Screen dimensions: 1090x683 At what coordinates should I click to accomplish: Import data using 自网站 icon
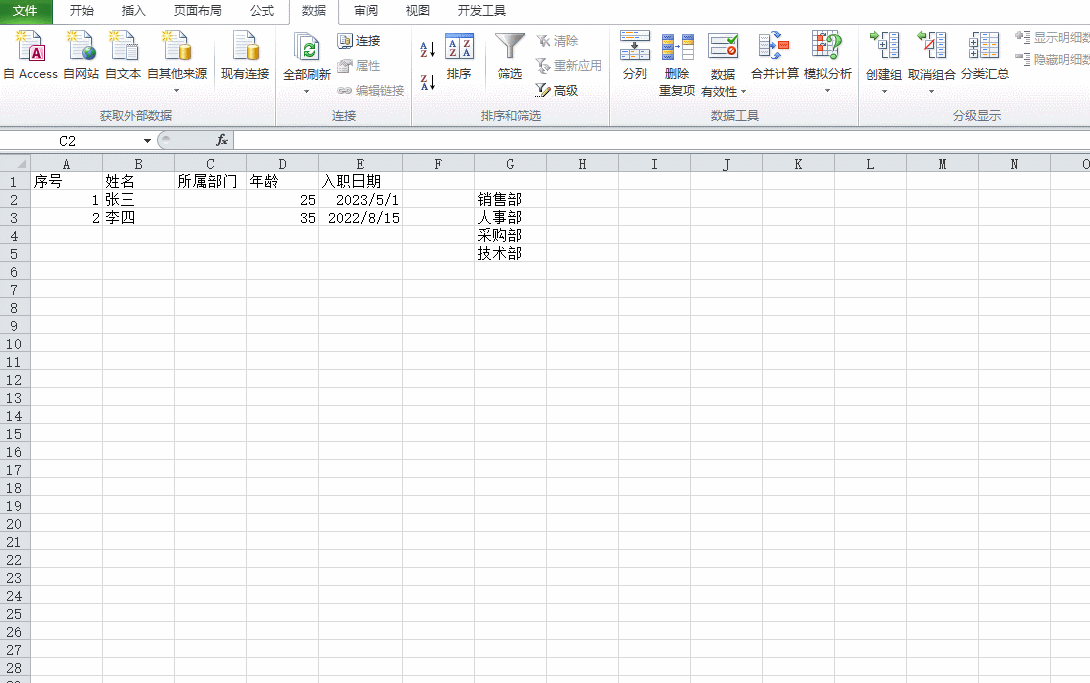pos(81,48)
